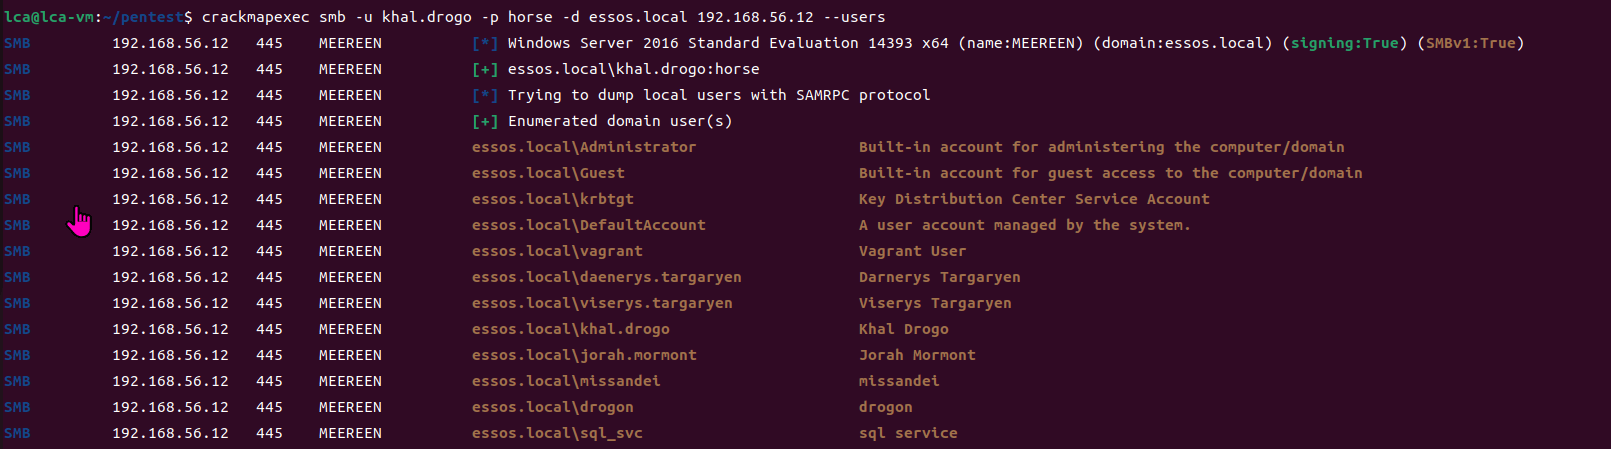The width and height of the screenshot is (1611, 449).
Task: Select the essos.local\vagrant user entry
Action: tap(557, 251)
